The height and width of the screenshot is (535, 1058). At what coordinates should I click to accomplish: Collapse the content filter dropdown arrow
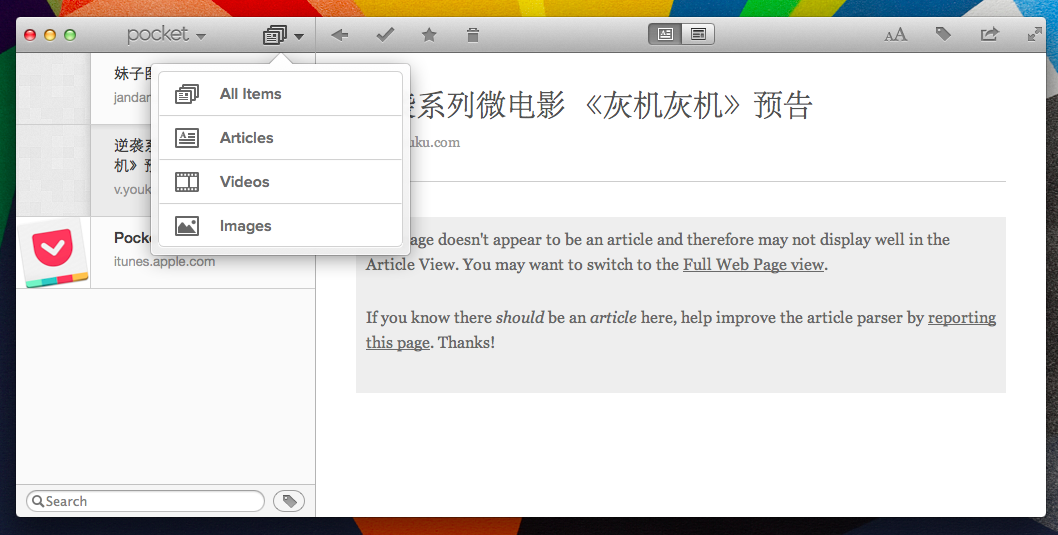(298, 37)
